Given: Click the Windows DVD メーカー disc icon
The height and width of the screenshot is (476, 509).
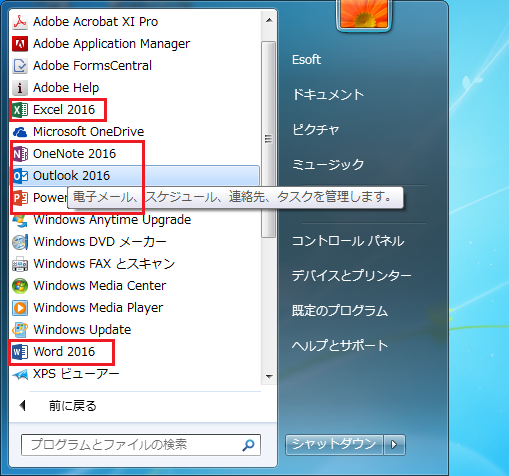Looking at the screenshot, I should tap(20, 242).
